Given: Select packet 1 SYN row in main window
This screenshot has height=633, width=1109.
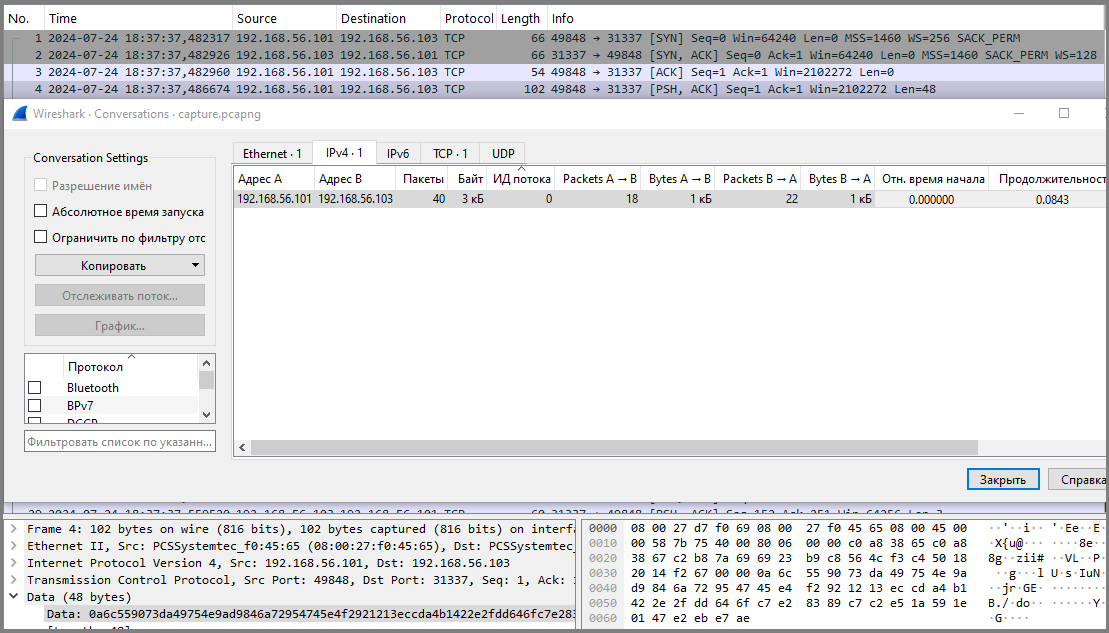Looking at the screenshot, I should [554, 38].
